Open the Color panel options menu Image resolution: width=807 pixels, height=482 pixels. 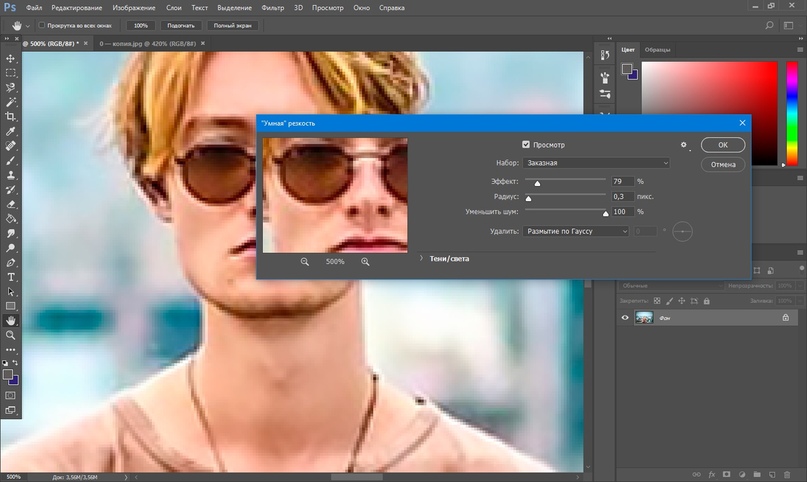(x=800, y=50)
